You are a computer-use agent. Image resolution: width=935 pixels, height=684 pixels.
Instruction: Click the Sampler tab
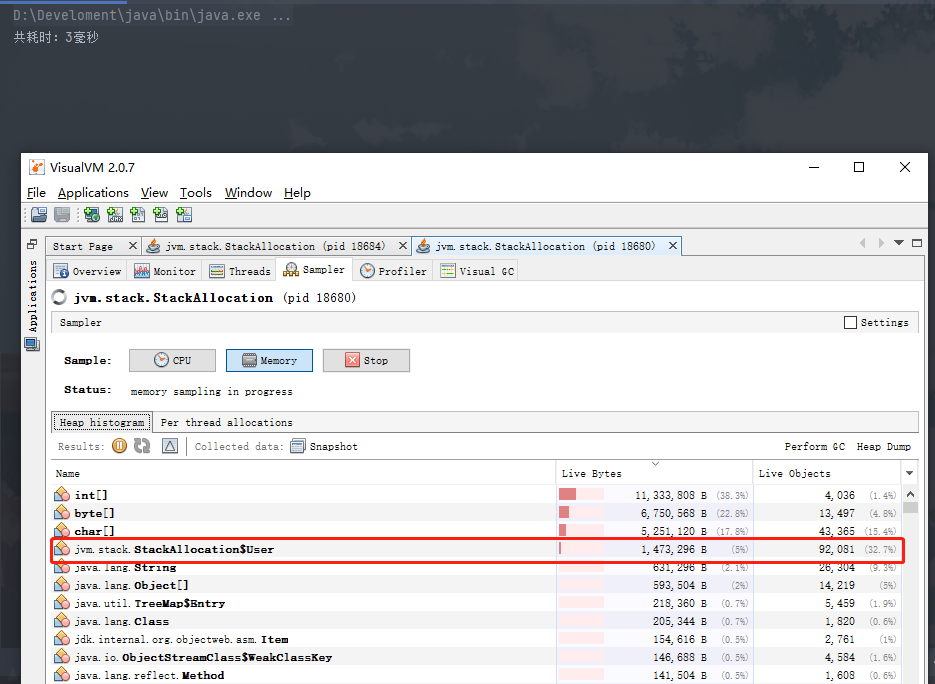[x=315, y=270]
